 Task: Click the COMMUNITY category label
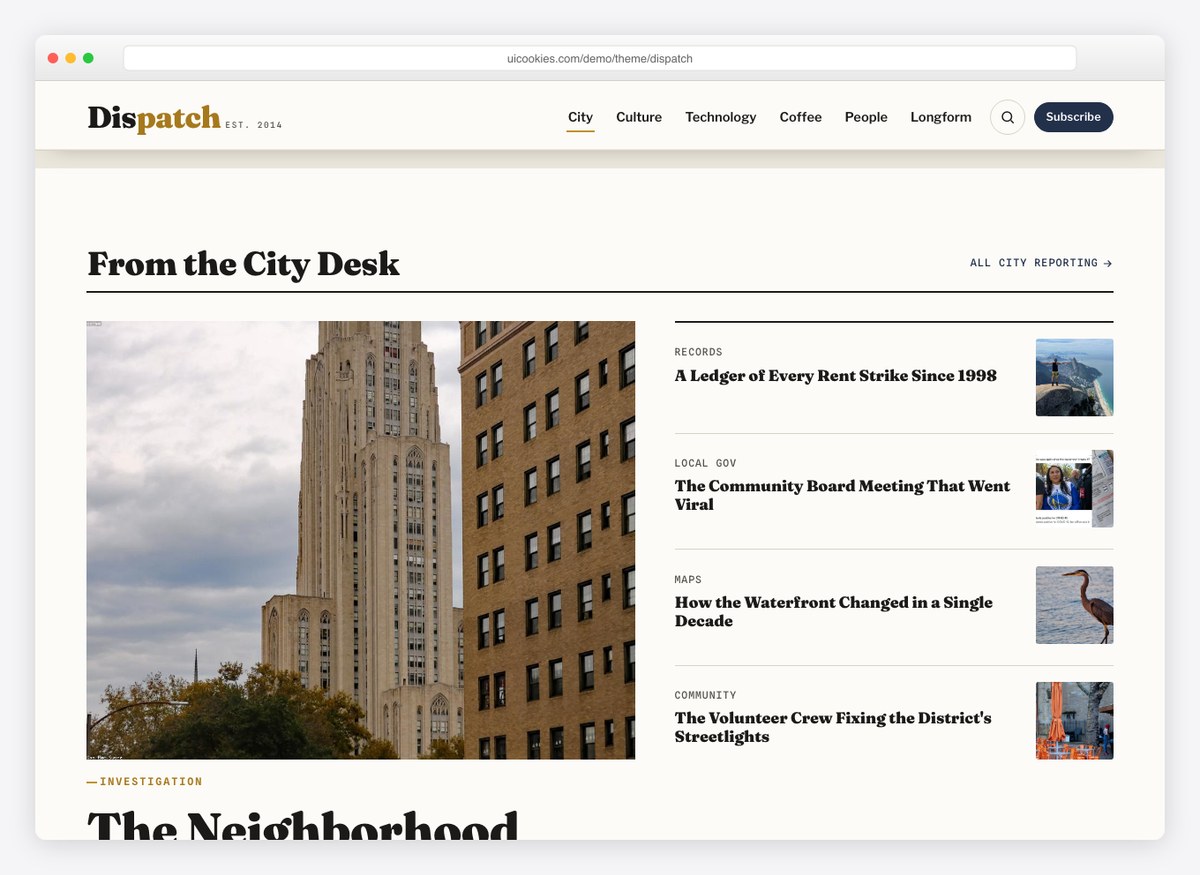705,695
